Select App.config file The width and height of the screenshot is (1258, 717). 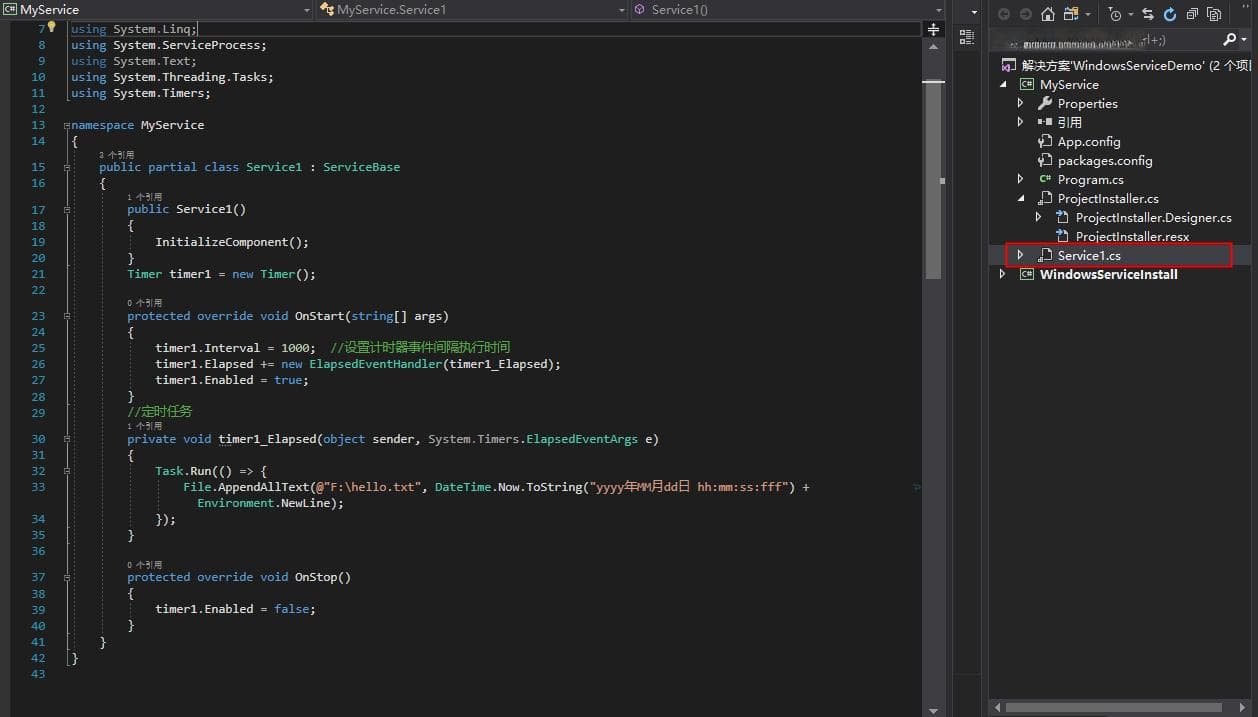tap(1089, 141)
